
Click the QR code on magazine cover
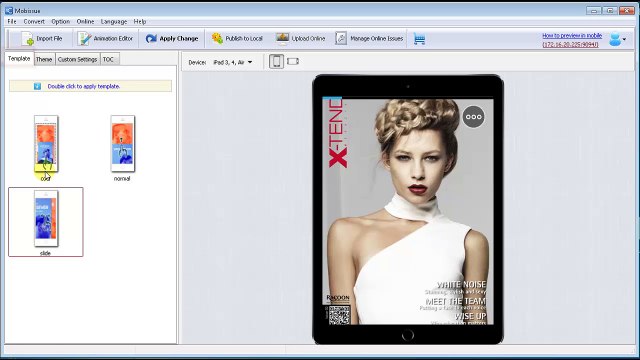(x=339, y=315)
